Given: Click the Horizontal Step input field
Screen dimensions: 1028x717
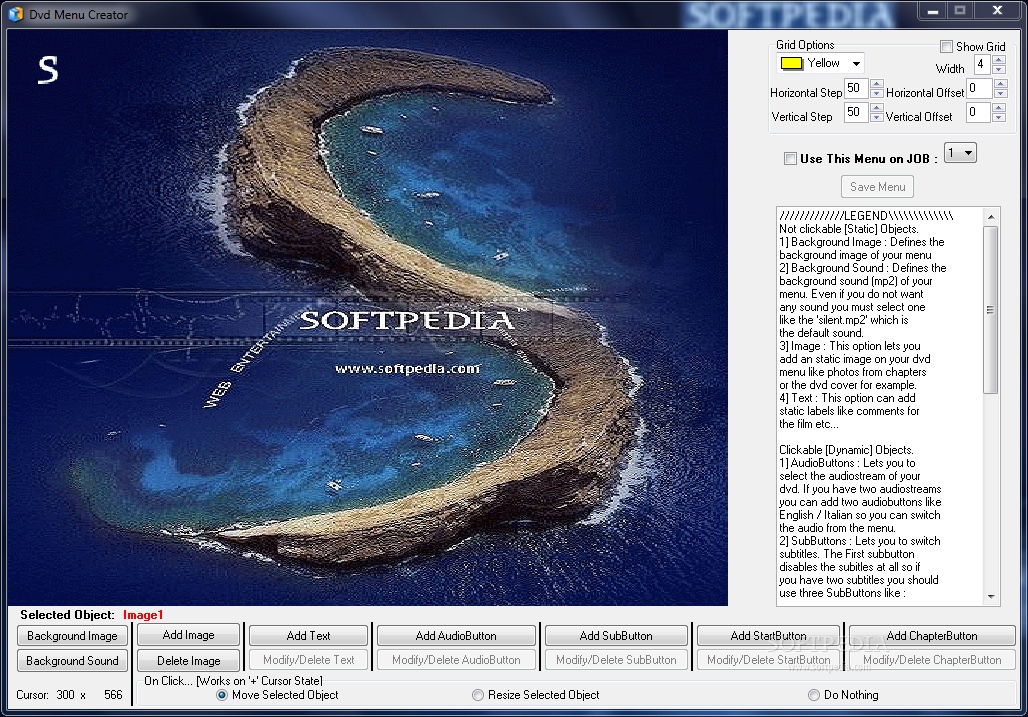Looking at the screenshot, I should click(x=856, y=88).
